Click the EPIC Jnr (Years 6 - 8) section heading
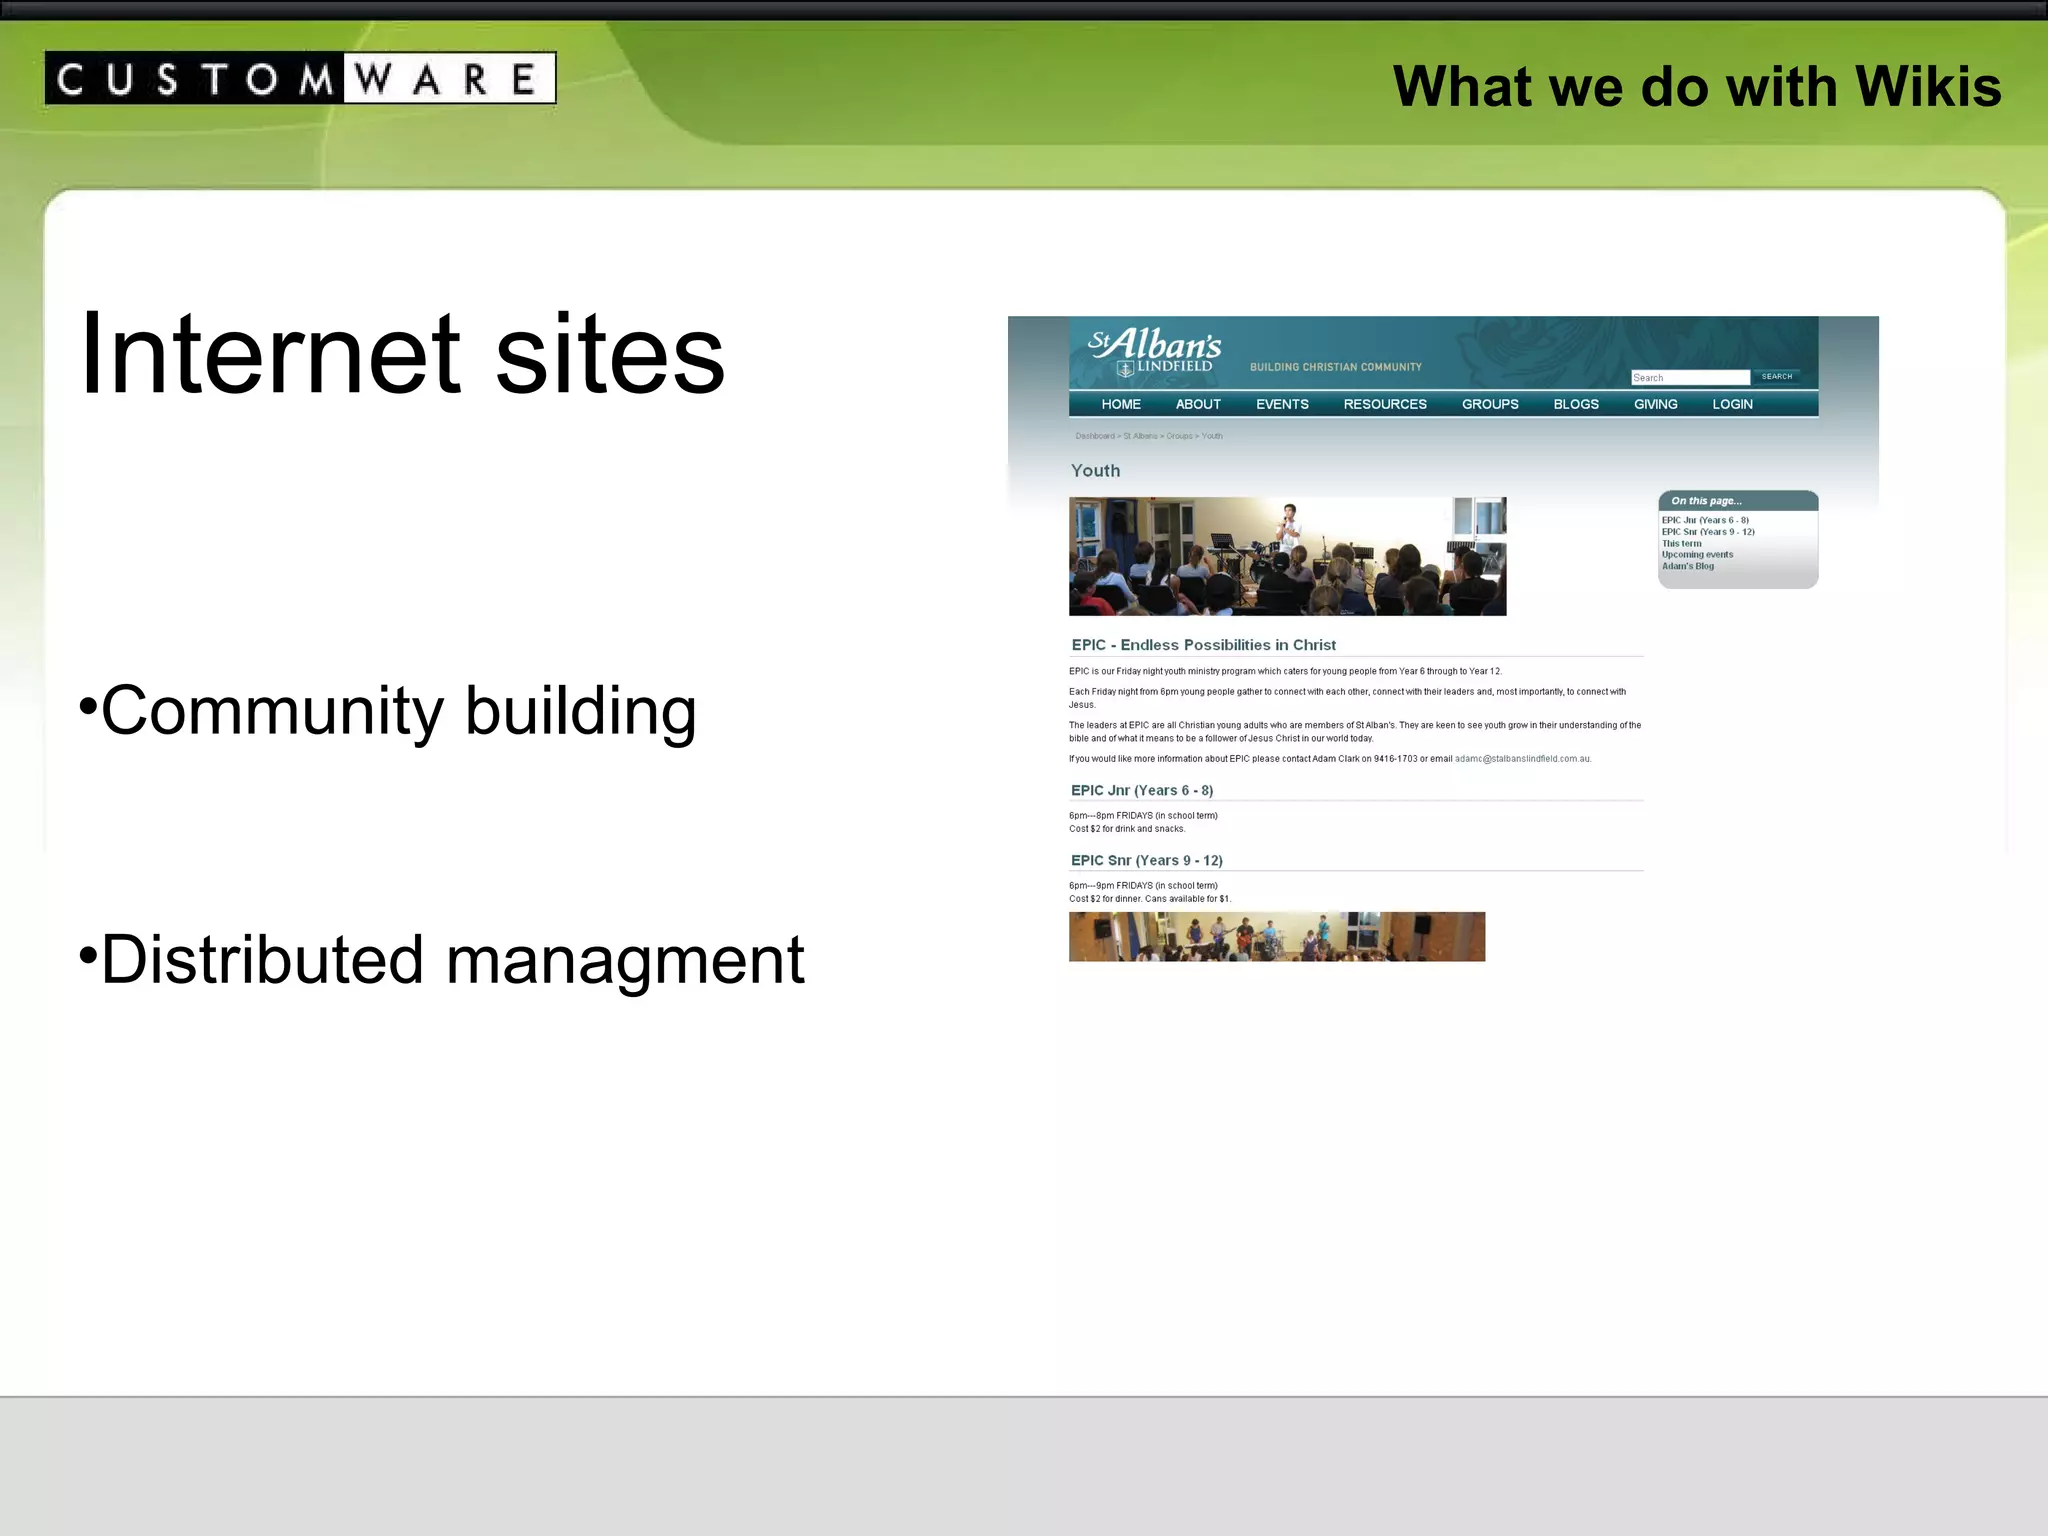The height and width of the screenshot is (1536, 2048). (1142, 790)
